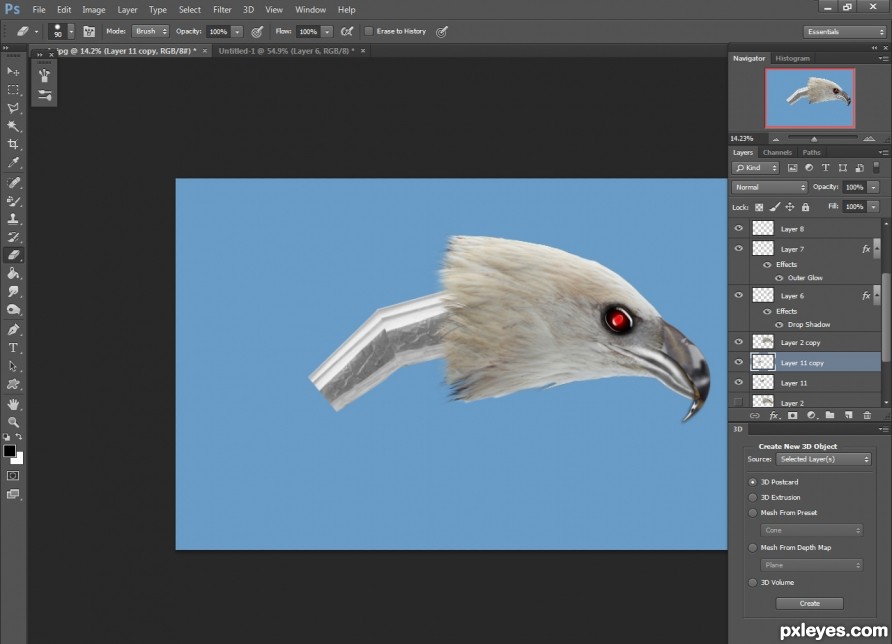
Task: Change the screen mode
Action: point(13,494)
